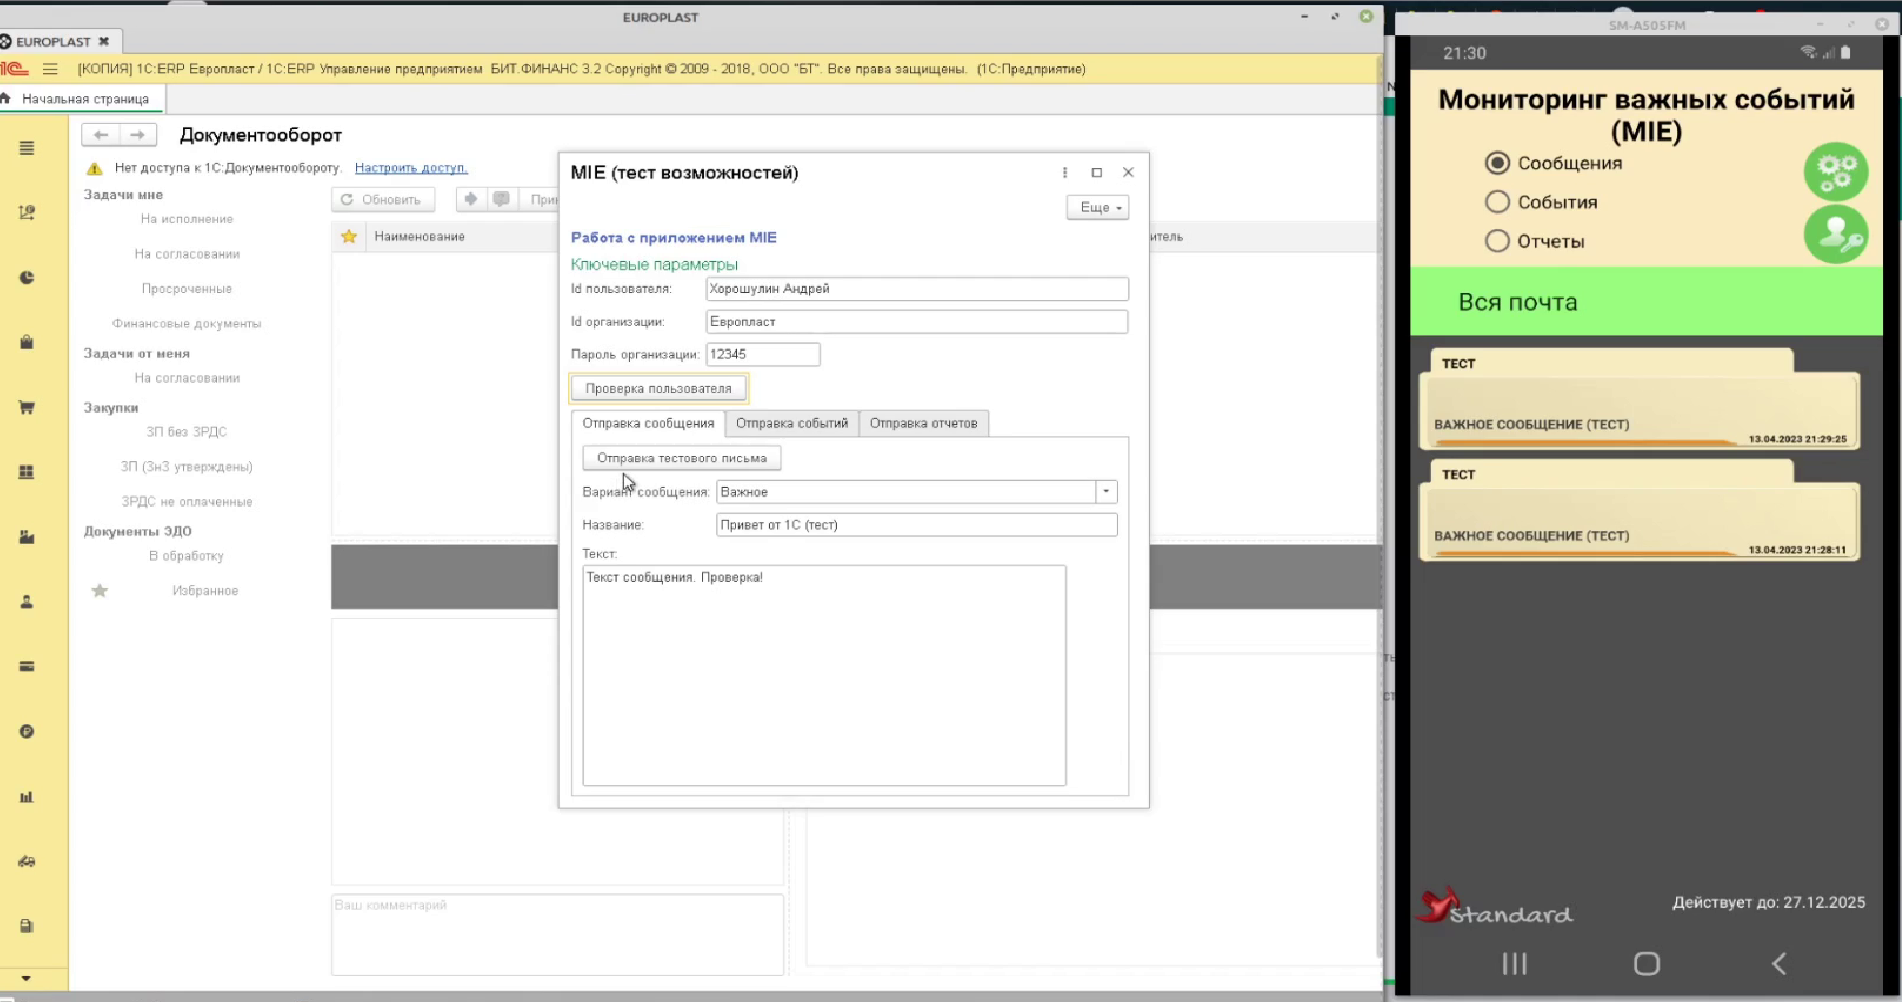Open the finance coin section in sidebar
1902x1002 pixels.
(x=27, y=731)
